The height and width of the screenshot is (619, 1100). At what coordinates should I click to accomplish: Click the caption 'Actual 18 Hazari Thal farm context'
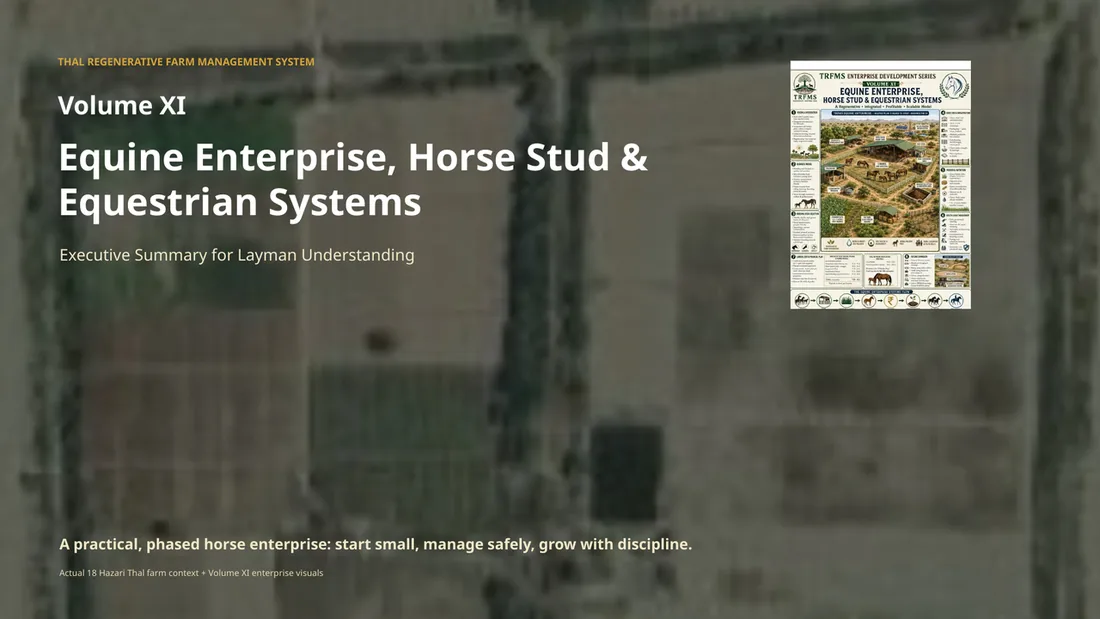[191, 573]
